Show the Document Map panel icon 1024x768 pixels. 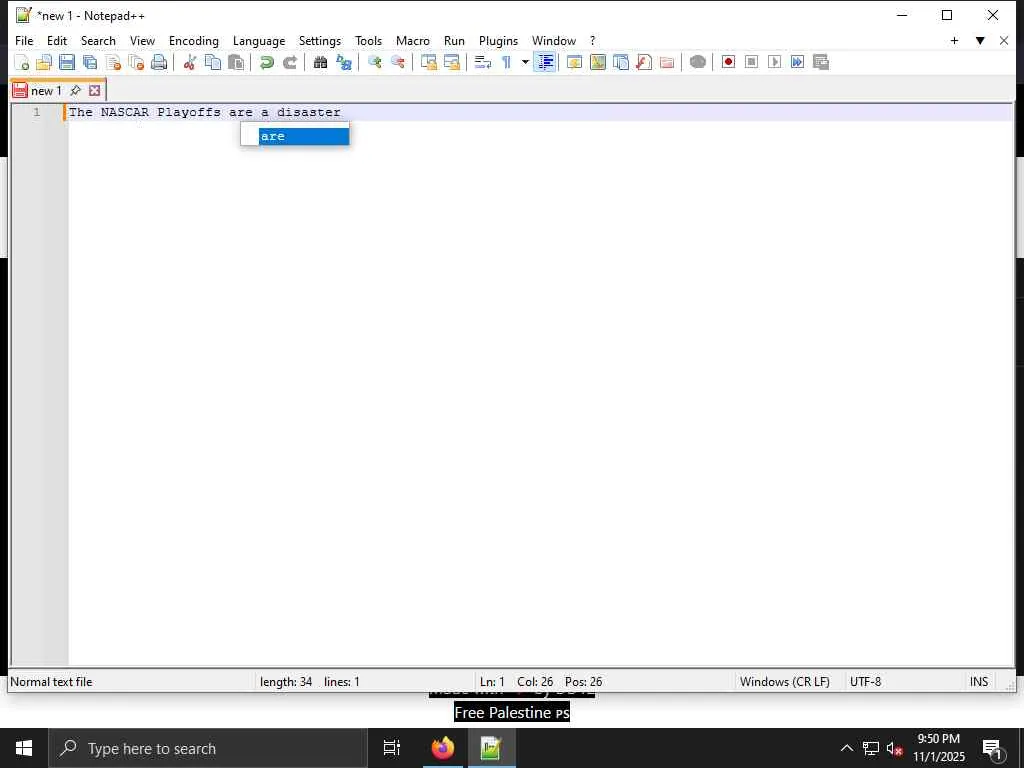tap(598, 62)
